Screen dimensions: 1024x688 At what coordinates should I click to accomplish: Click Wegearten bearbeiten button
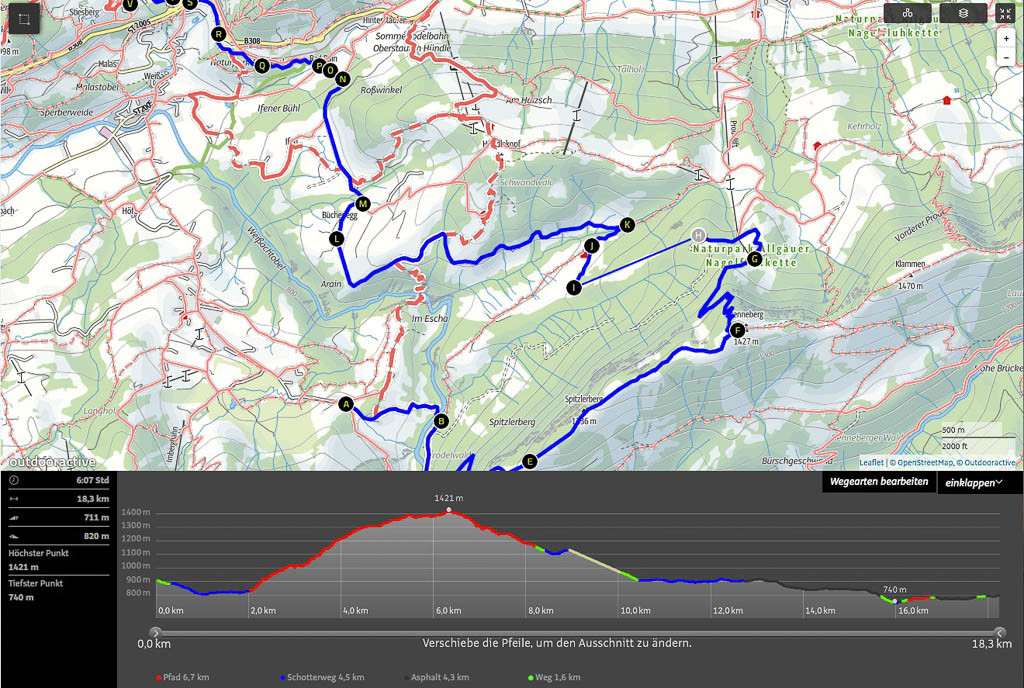pyautogui.click(x=878, y=482)
